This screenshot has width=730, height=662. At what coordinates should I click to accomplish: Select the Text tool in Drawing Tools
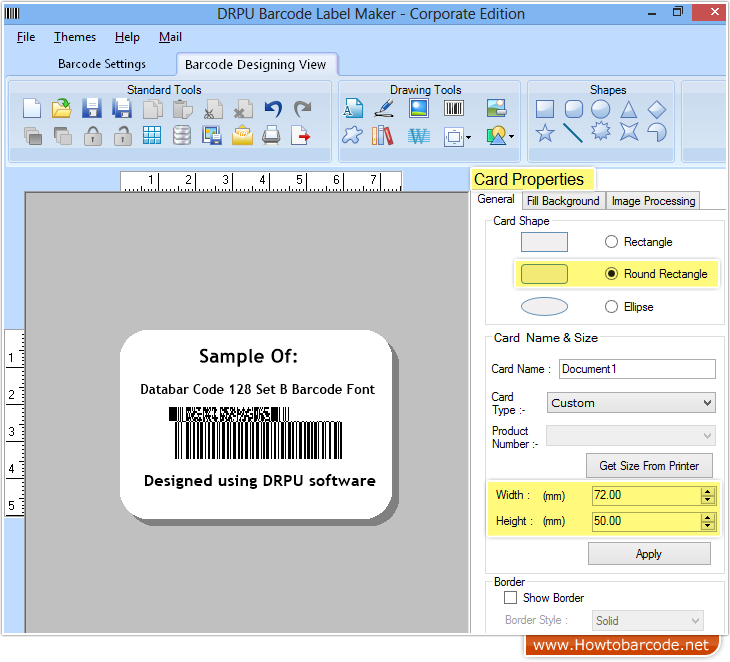353,108
